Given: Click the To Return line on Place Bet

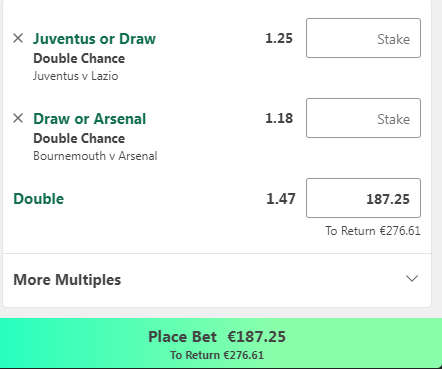Looking at the screenshot, I should [x=217, y=355].
